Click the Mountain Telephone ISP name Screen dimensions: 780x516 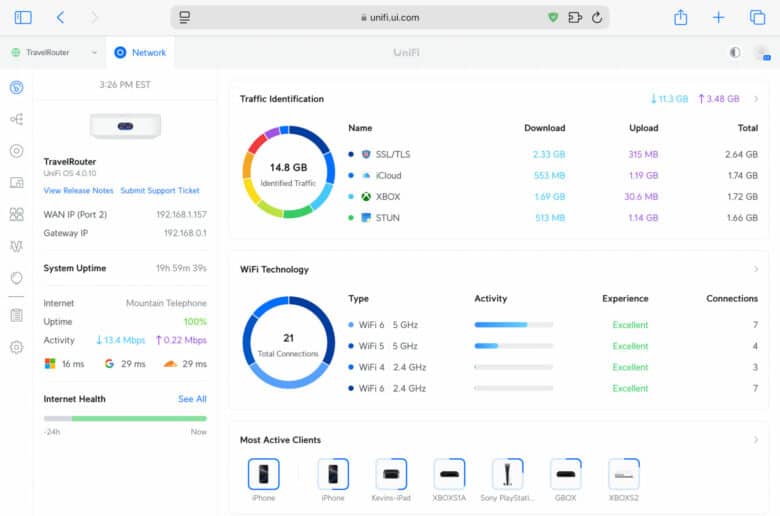166,303
